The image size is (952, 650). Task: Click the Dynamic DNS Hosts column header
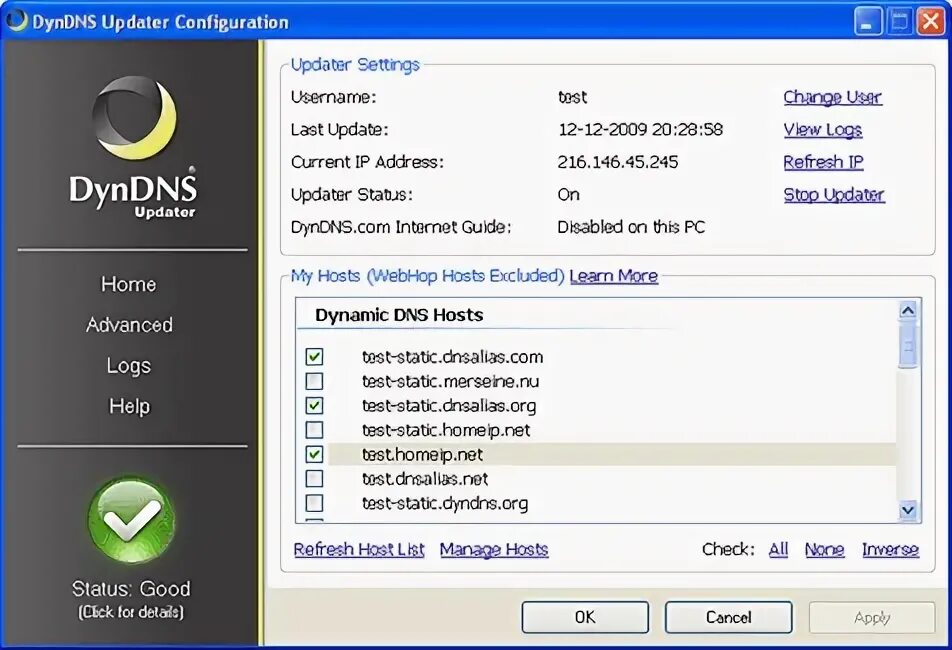click(x=399, y=315)
